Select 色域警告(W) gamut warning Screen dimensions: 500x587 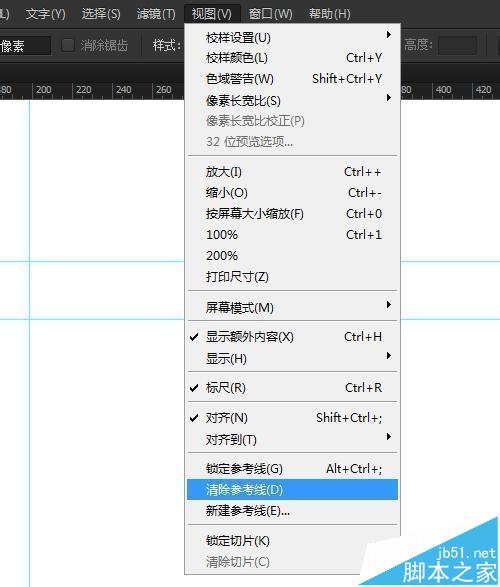(x=292, y=79)
